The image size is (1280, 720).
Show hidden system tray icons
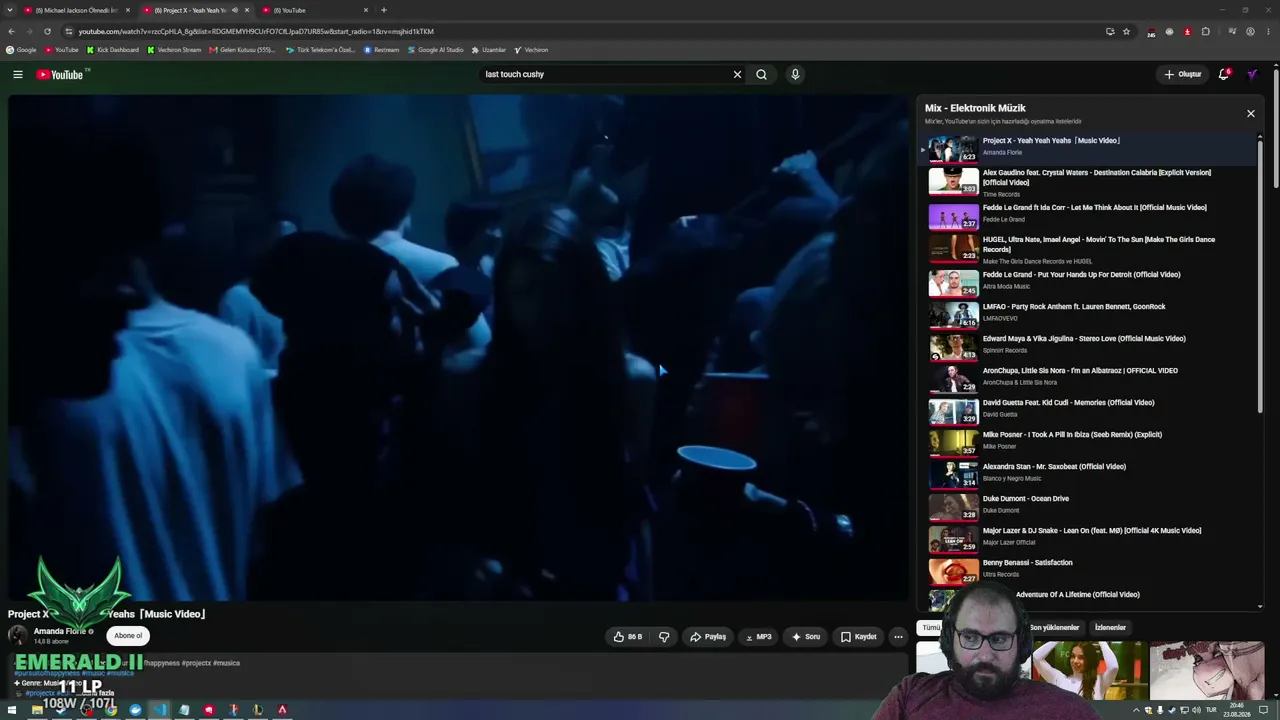1135,710
